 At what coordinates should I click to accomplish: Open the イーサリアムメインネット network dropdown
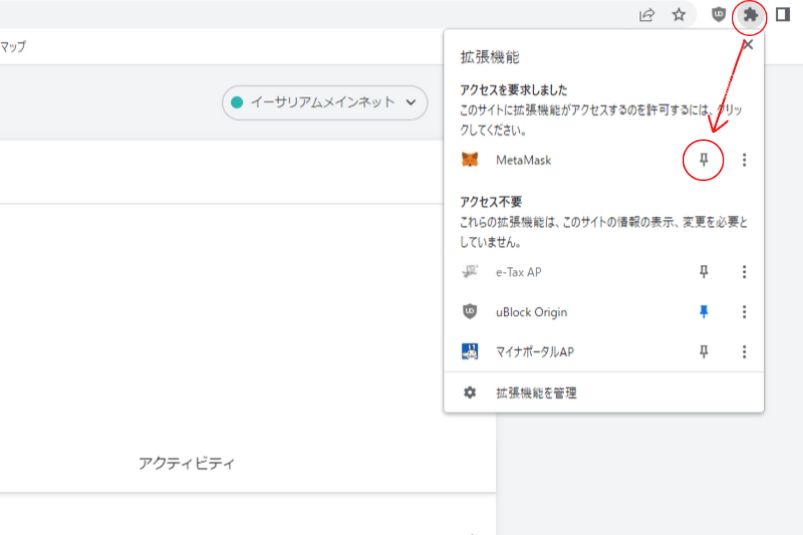(325, 102)
